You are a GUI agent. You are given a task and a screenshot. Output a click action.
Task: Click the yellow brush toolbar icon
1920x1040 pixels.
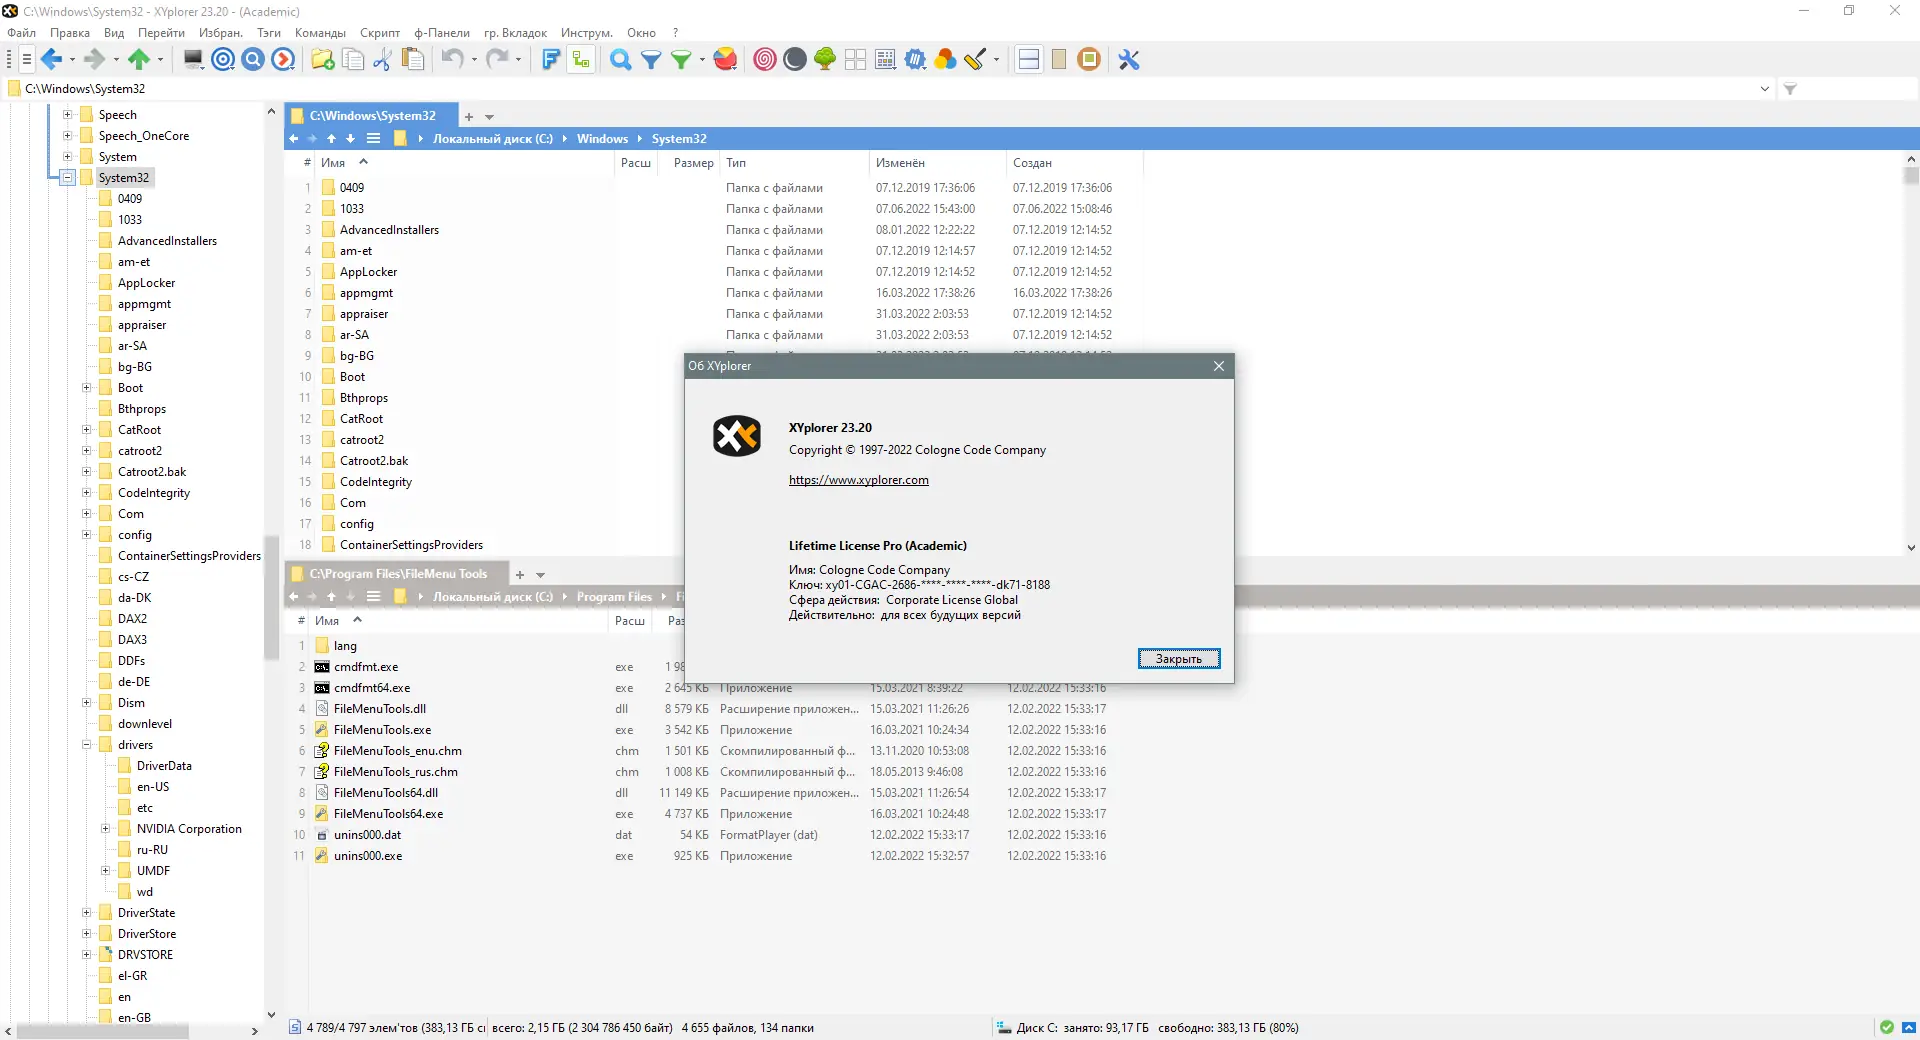tap(975, 60)
